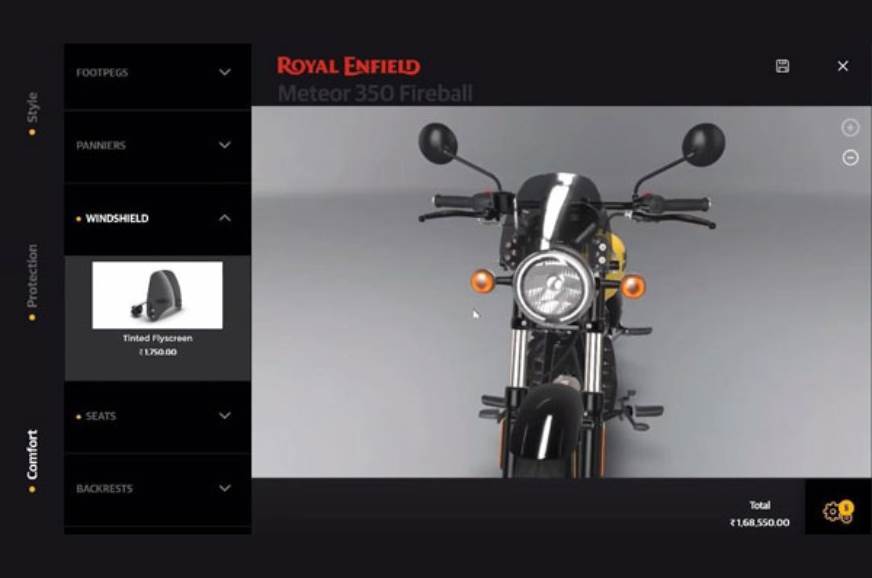Switch to the Style tab

tap(32, 110)
